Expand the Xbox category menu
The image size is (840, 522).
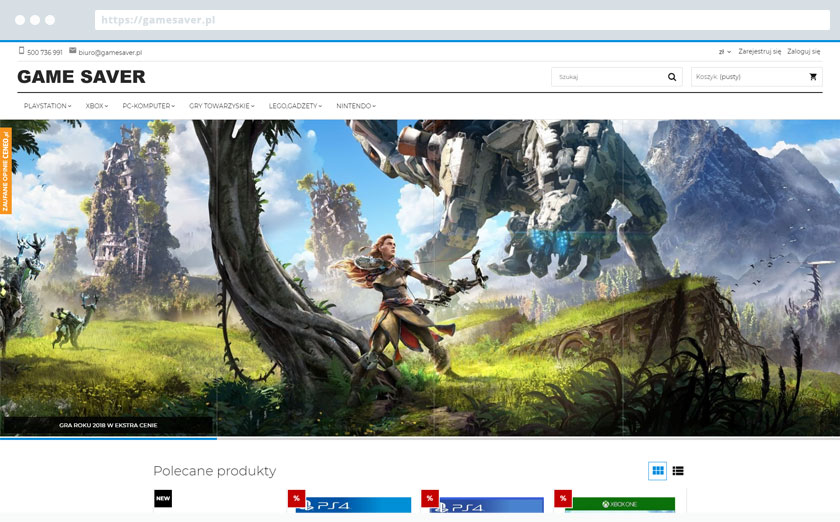point(96,106)
